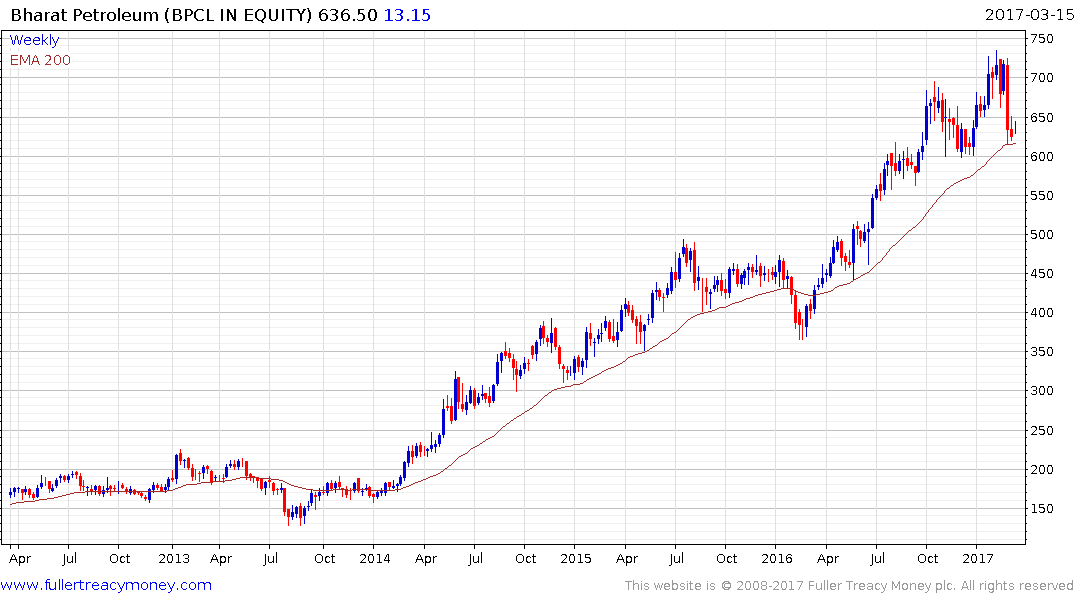Click the Weekly interval label
The height and width of the screenshot is (600, 1075).
coord(34,40)
